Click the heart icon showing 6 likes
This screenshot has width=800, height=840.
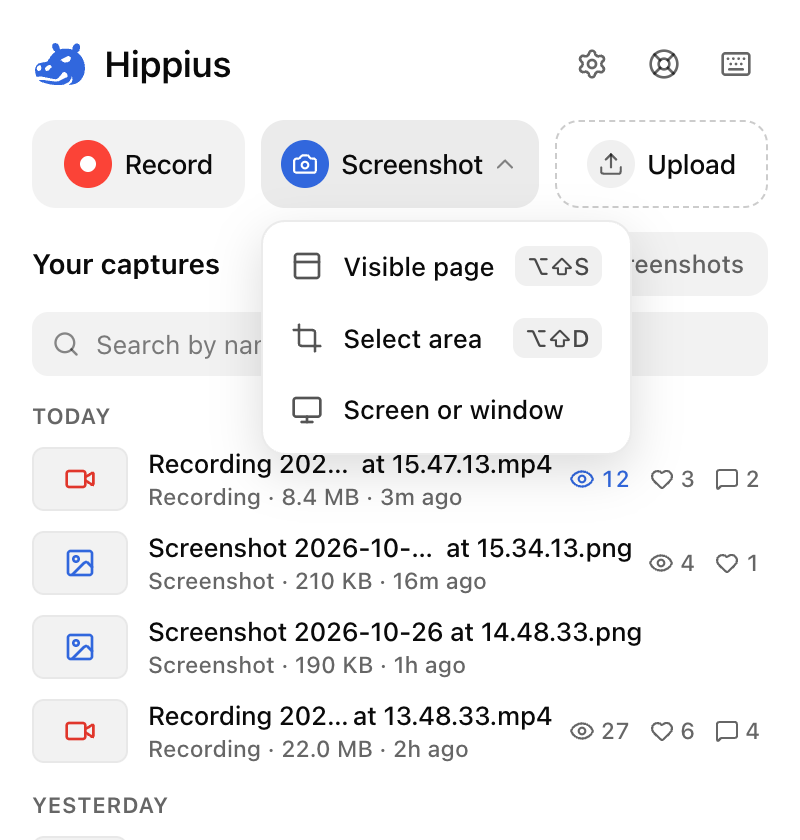click(x=662, y=731)
